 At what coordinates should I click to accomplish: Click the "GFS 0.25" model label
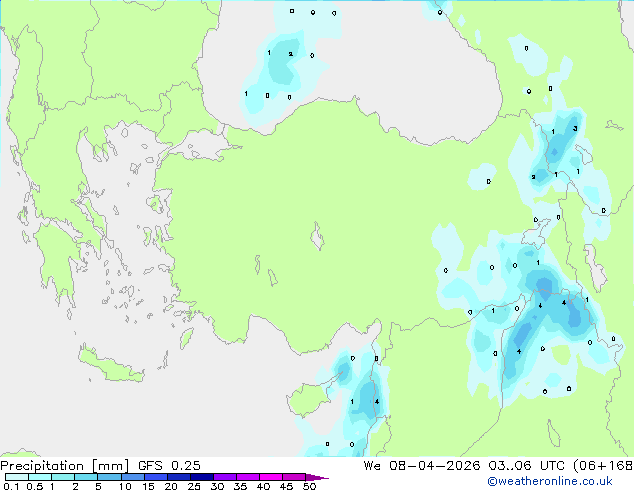(169, 465)
